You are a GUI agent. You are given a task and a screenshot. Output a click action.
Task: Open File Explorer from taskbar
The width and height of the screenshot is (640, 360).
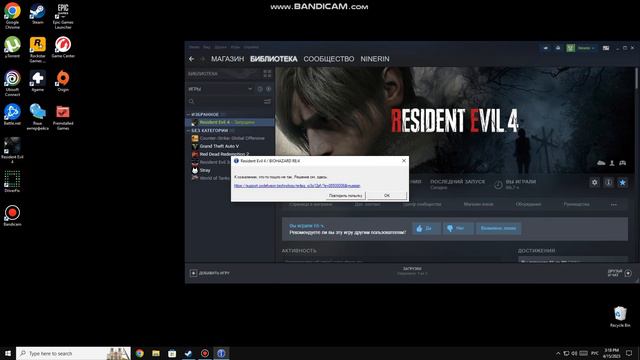pos(156,353)
